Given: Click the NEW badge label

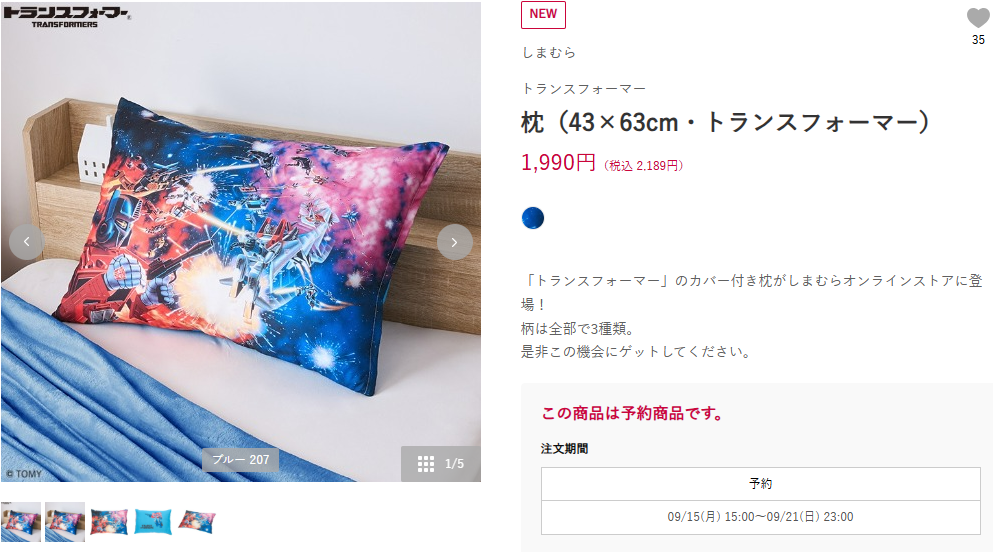Looking at the screenshot, I should coord(543,15).
